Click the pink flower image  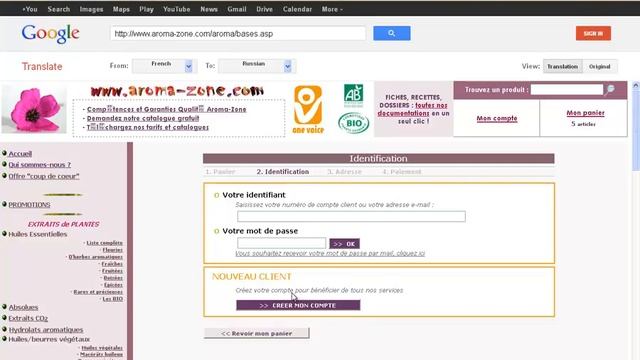[x=34, y=109]
